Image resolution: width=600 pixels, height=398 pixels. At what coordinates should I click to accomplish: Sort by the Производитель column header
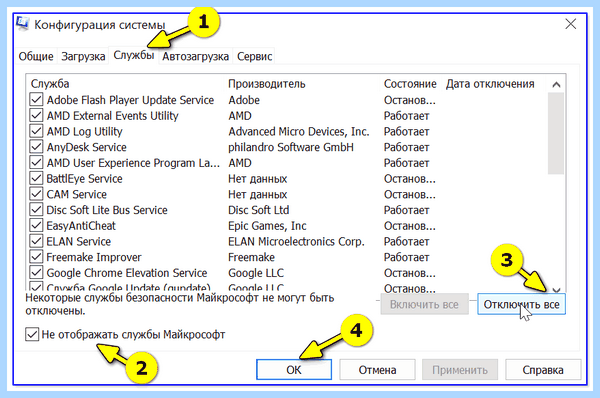click(267, 84)
